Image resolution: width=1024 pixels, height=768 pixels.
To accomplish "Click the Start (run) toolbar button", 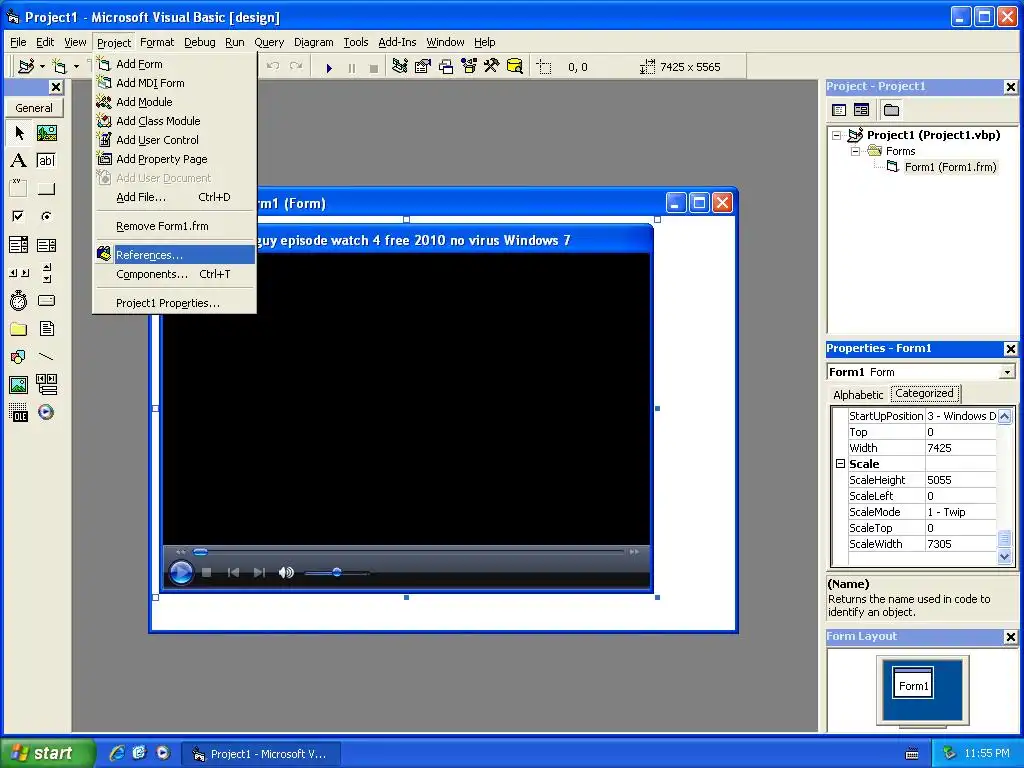I will click(x=329, y=67).
